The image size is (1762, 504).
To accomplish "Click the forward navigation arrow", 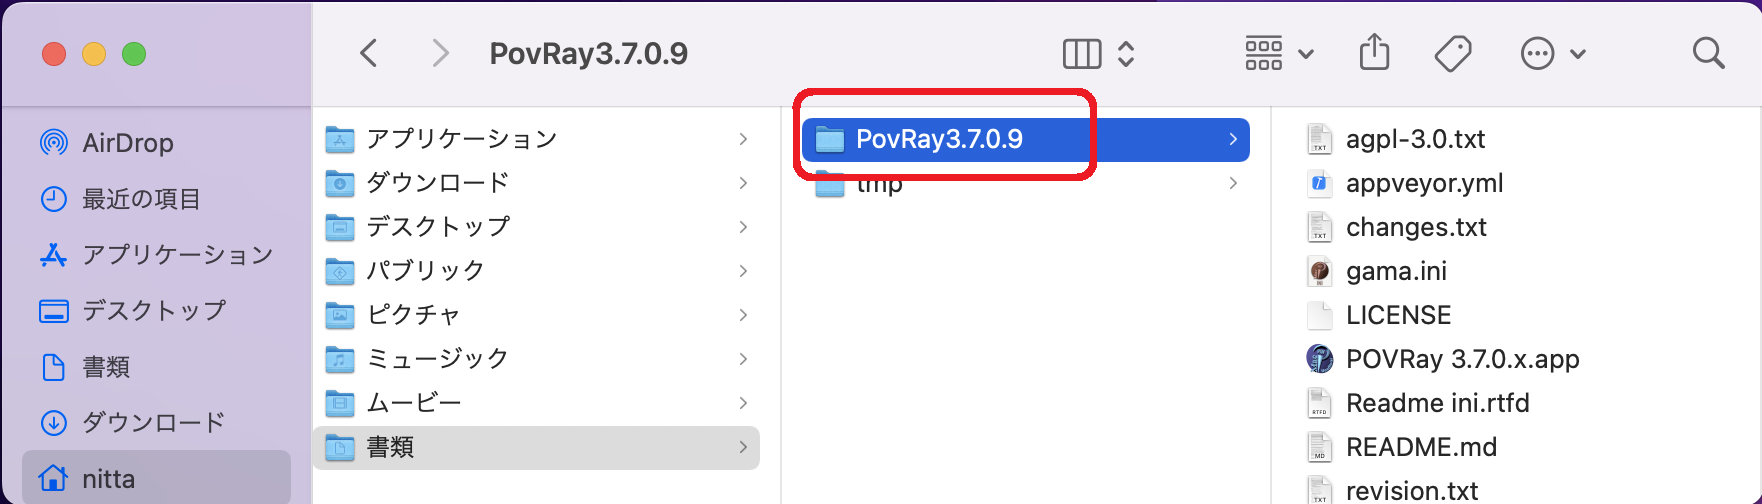I will click(439, 53).
